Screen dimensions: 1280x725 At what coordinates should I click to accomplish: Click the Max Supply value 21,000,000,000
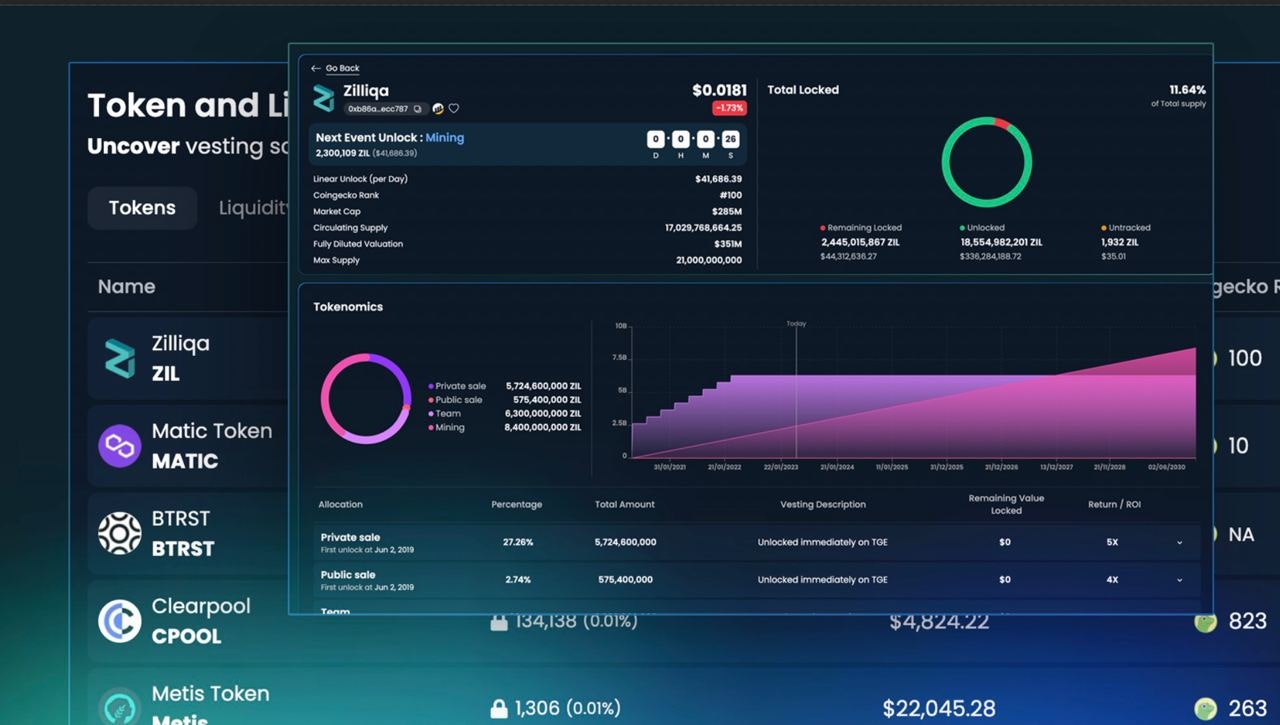click(x=709, y=261)
